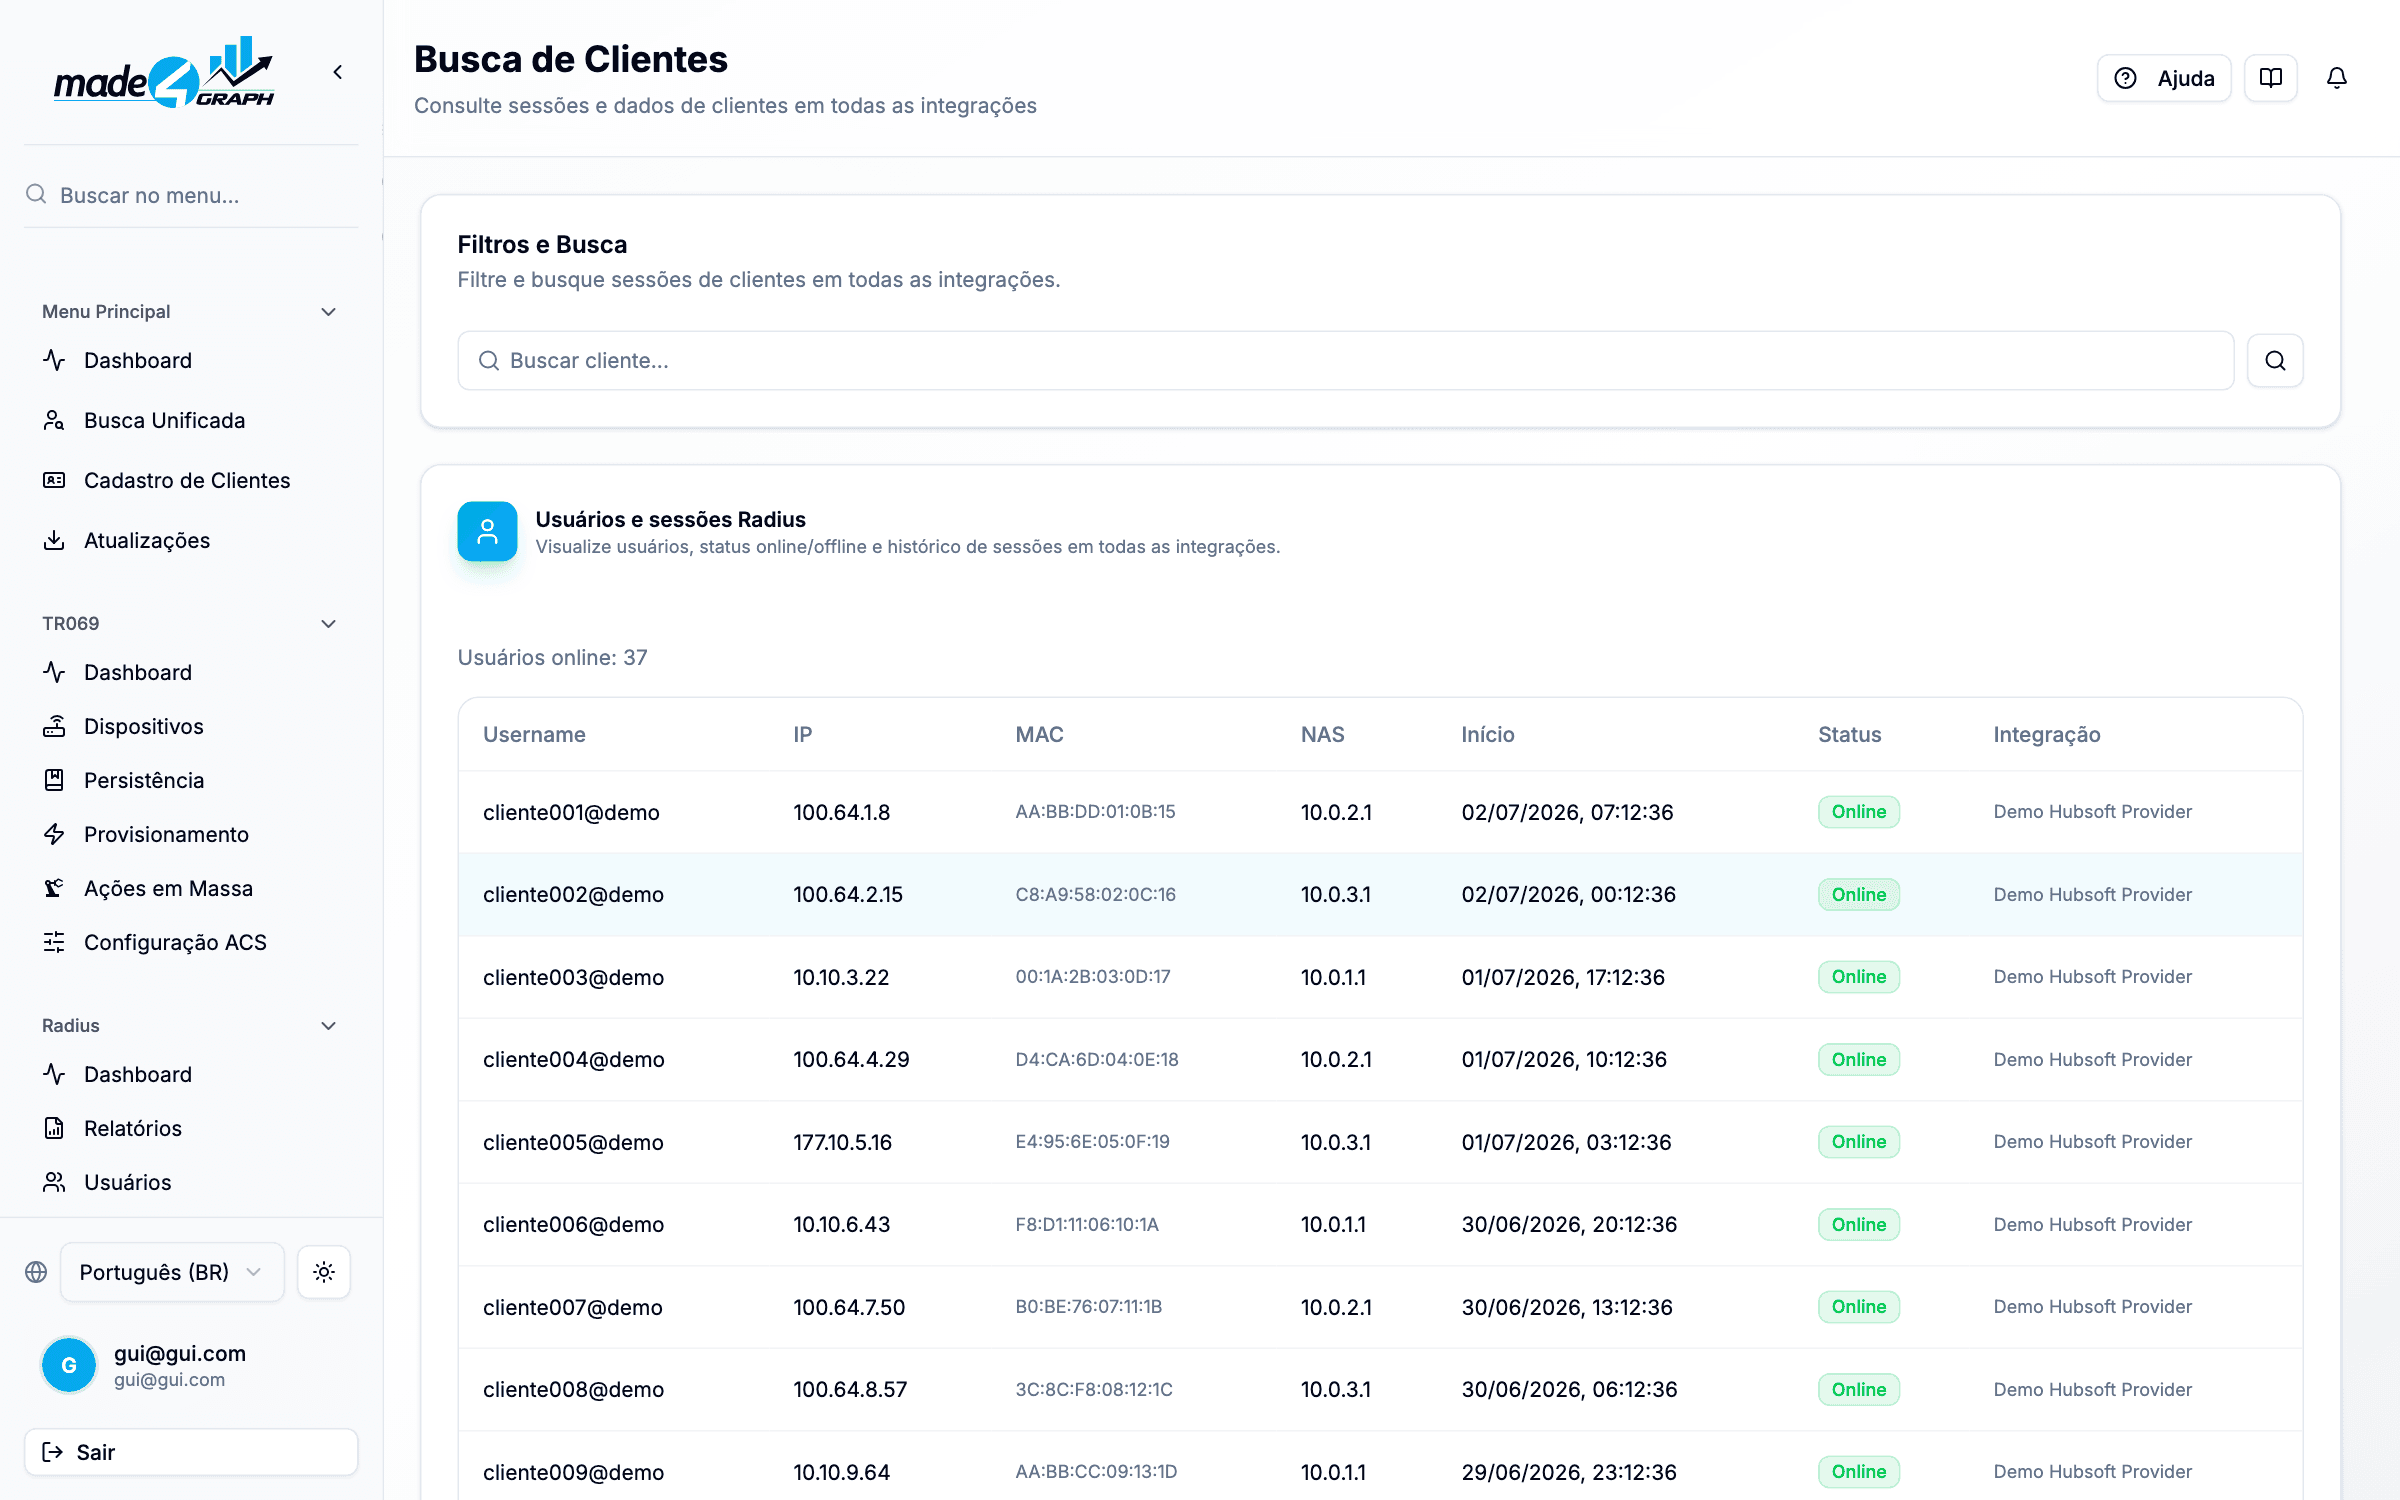Open the made4graph logo
Image resolution: width=2400 pixels, height=1500 pixels.
(164, 72)
